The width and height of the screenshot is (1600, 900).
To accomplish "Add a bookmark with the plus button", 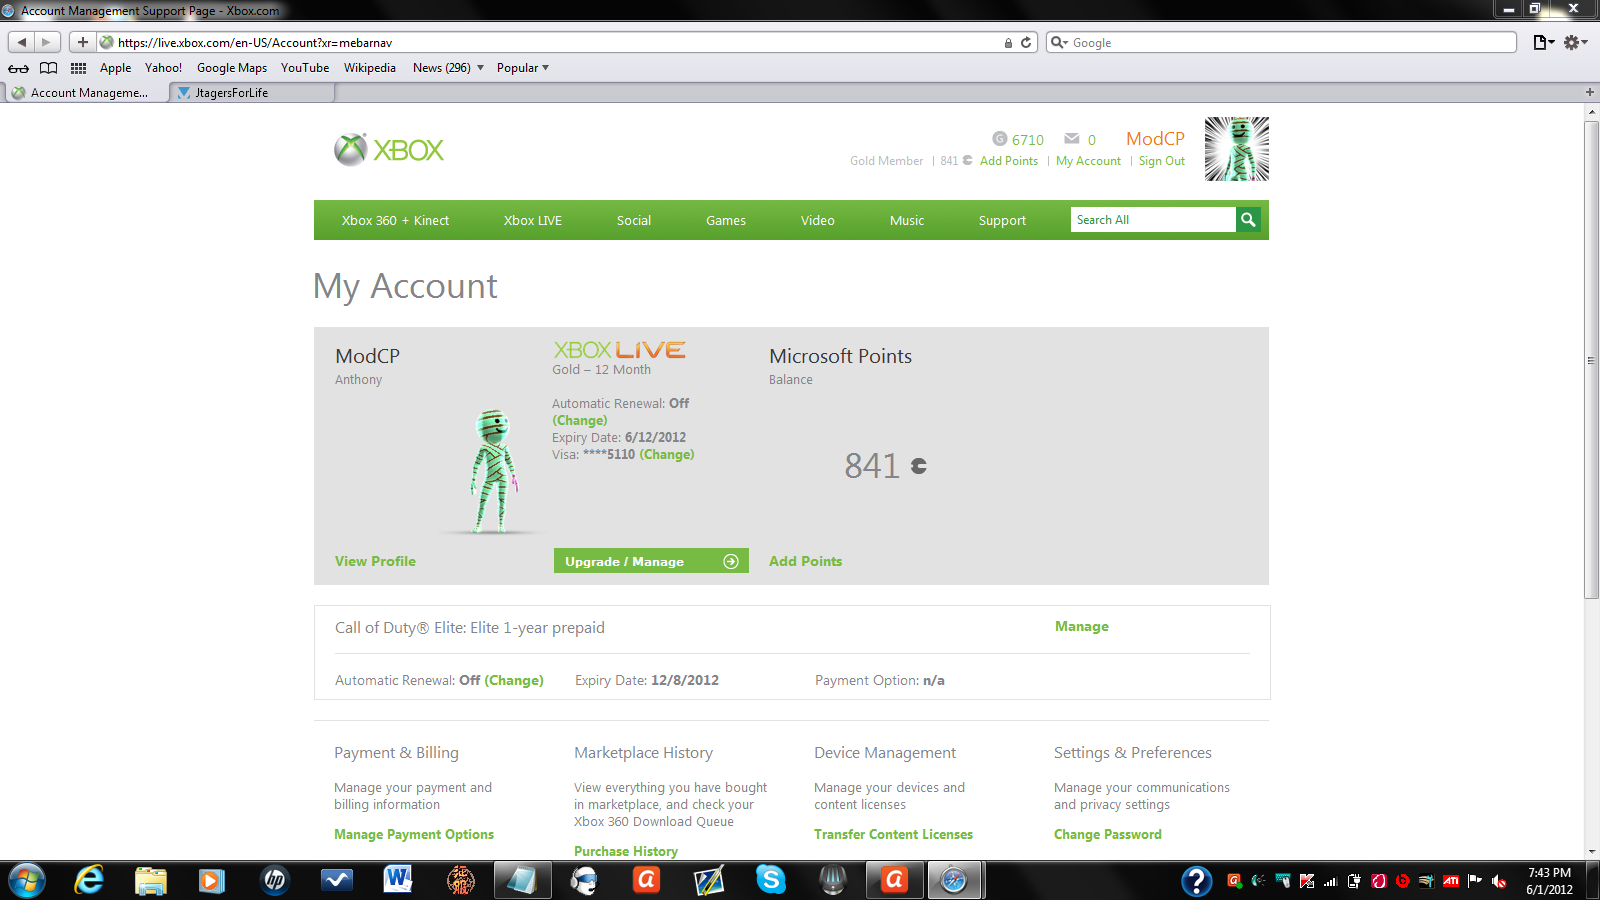I will coord(83,42).
